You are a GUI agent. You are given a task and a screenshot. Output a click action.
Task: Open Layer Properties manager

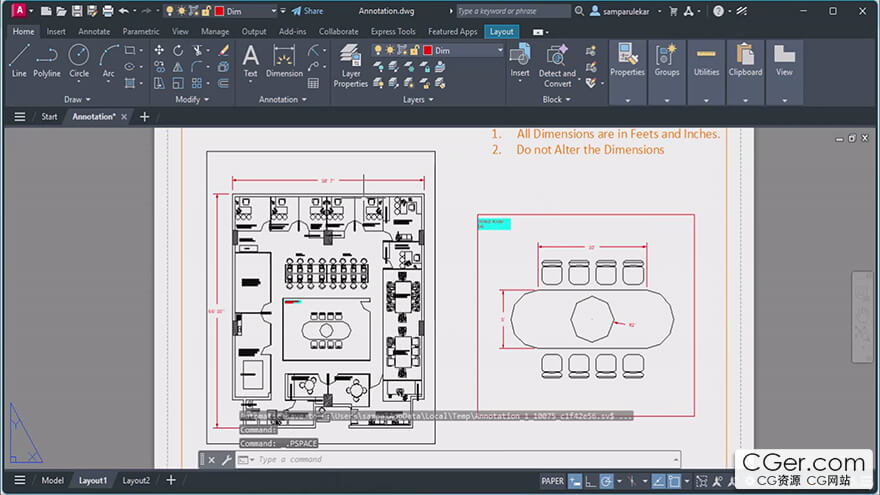pyautogui.click(x=351, y=66)
